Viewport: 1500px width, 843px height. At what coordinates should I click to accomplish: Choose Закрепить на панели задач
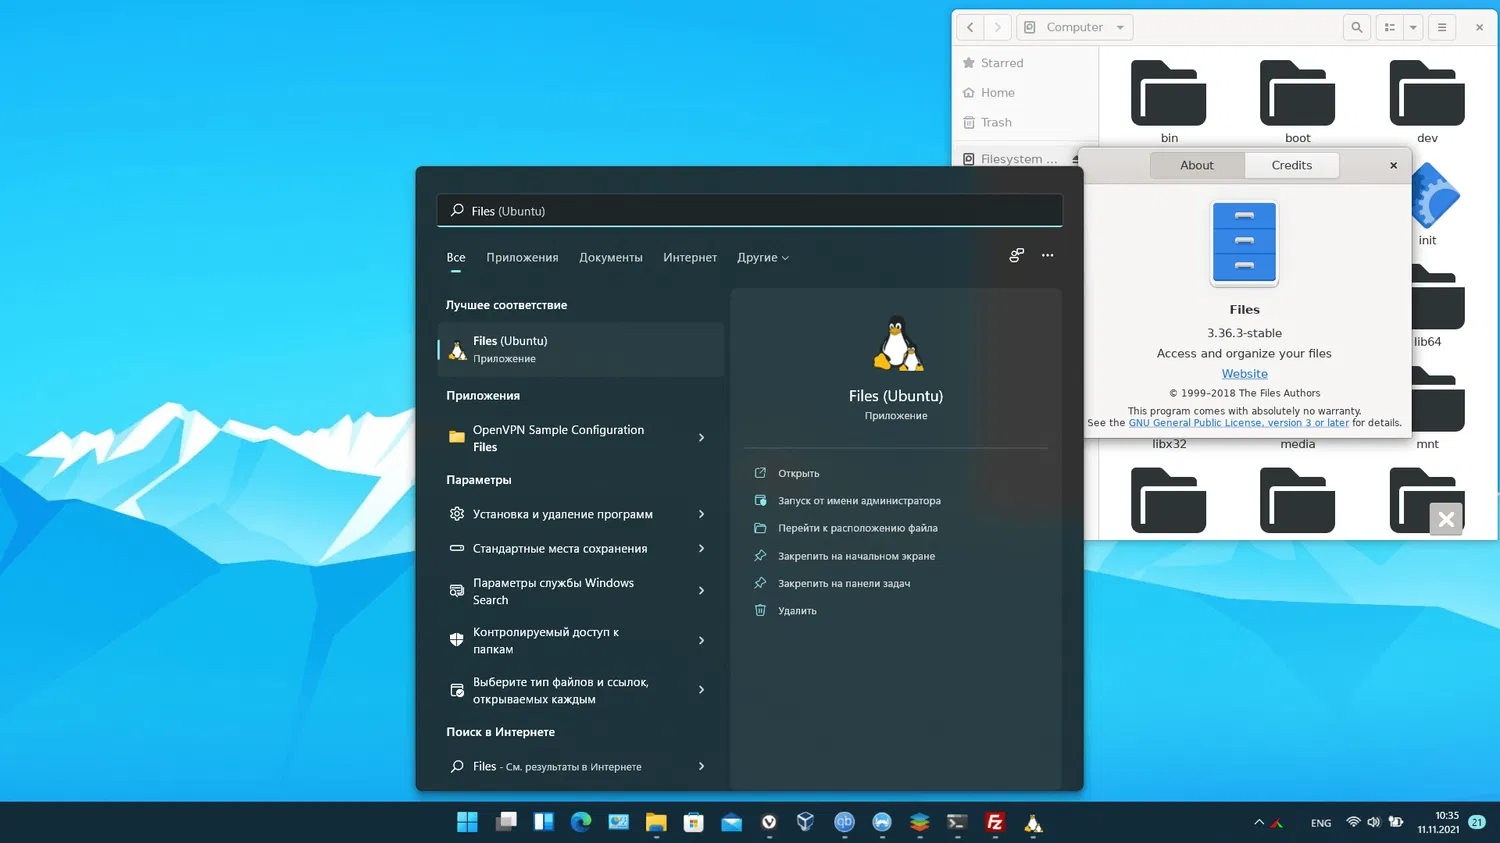[x=844, y=583]
